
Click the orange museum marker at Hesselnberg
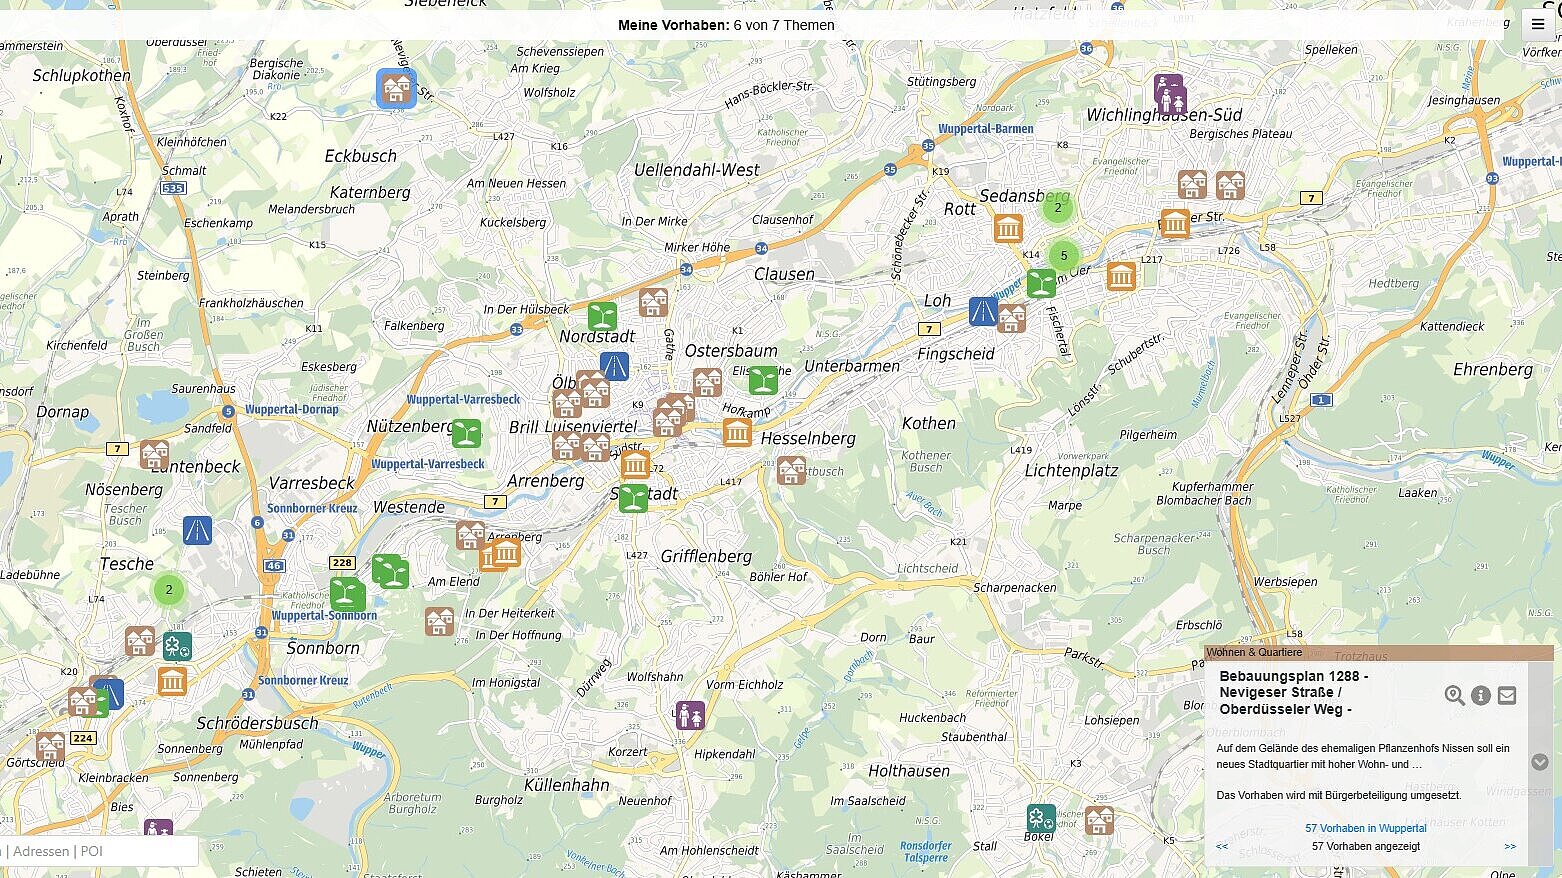[737, 432]
